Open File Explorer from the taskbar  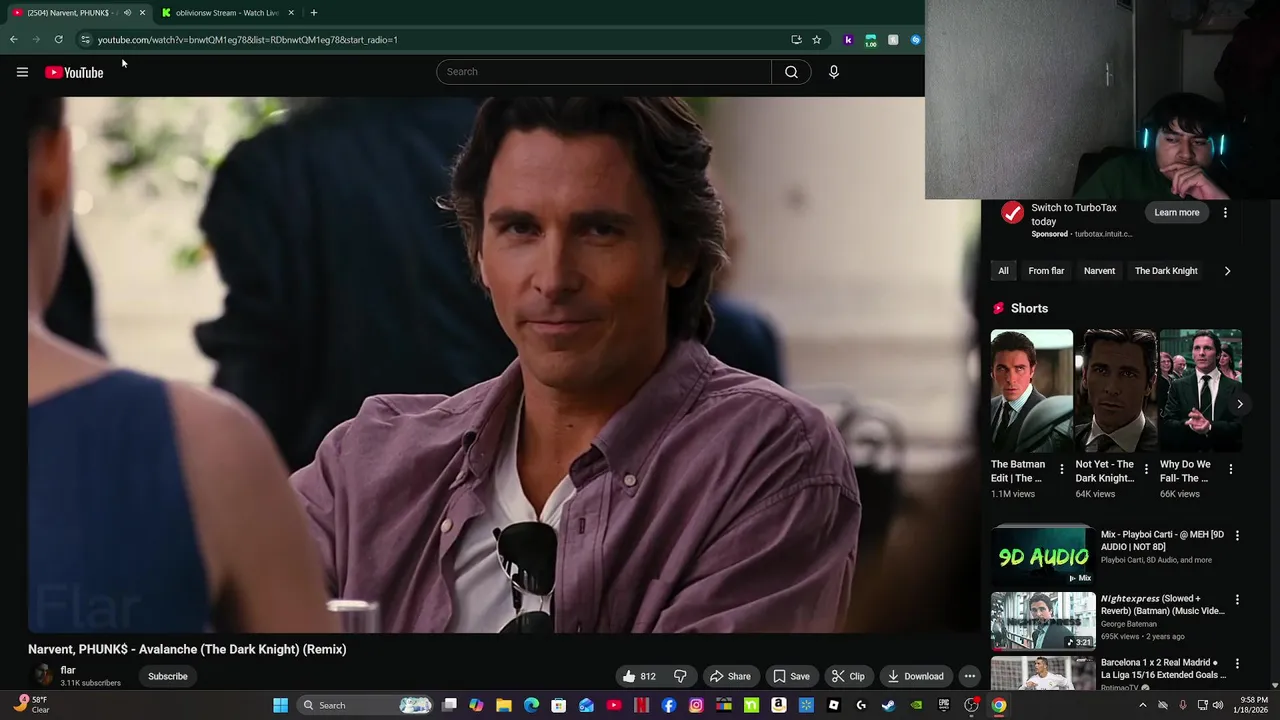504,705
